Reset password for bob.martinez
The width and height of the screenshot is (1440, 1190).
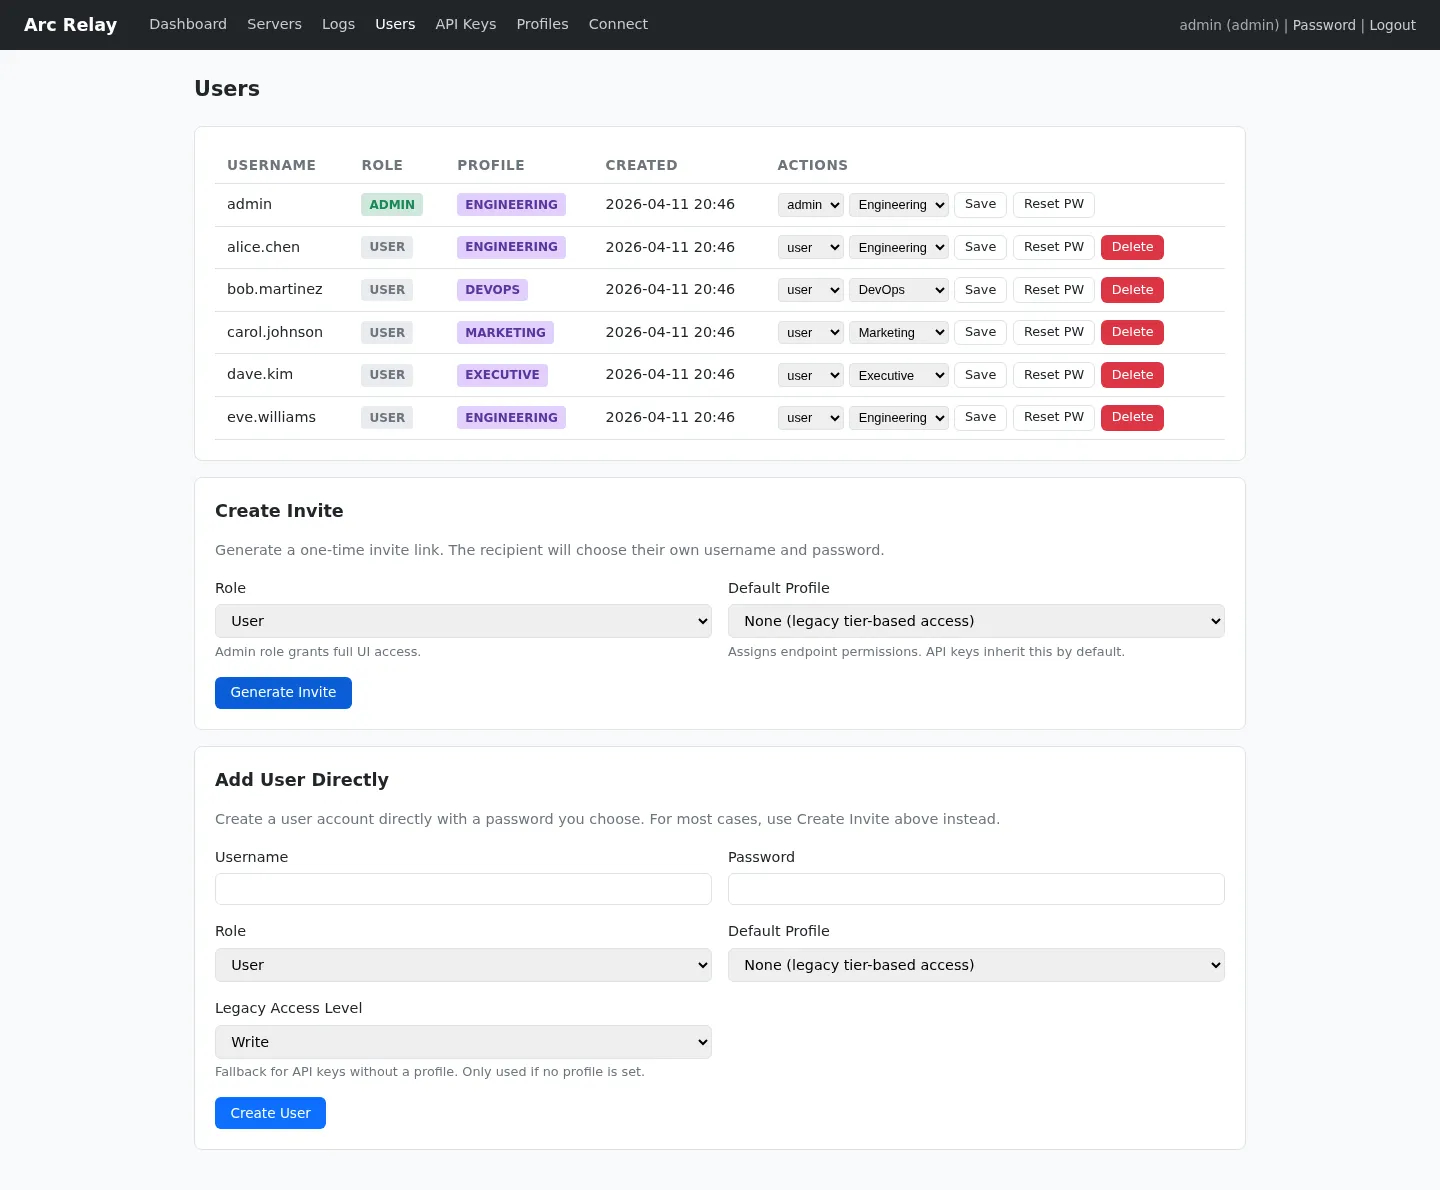[1054, 290]
